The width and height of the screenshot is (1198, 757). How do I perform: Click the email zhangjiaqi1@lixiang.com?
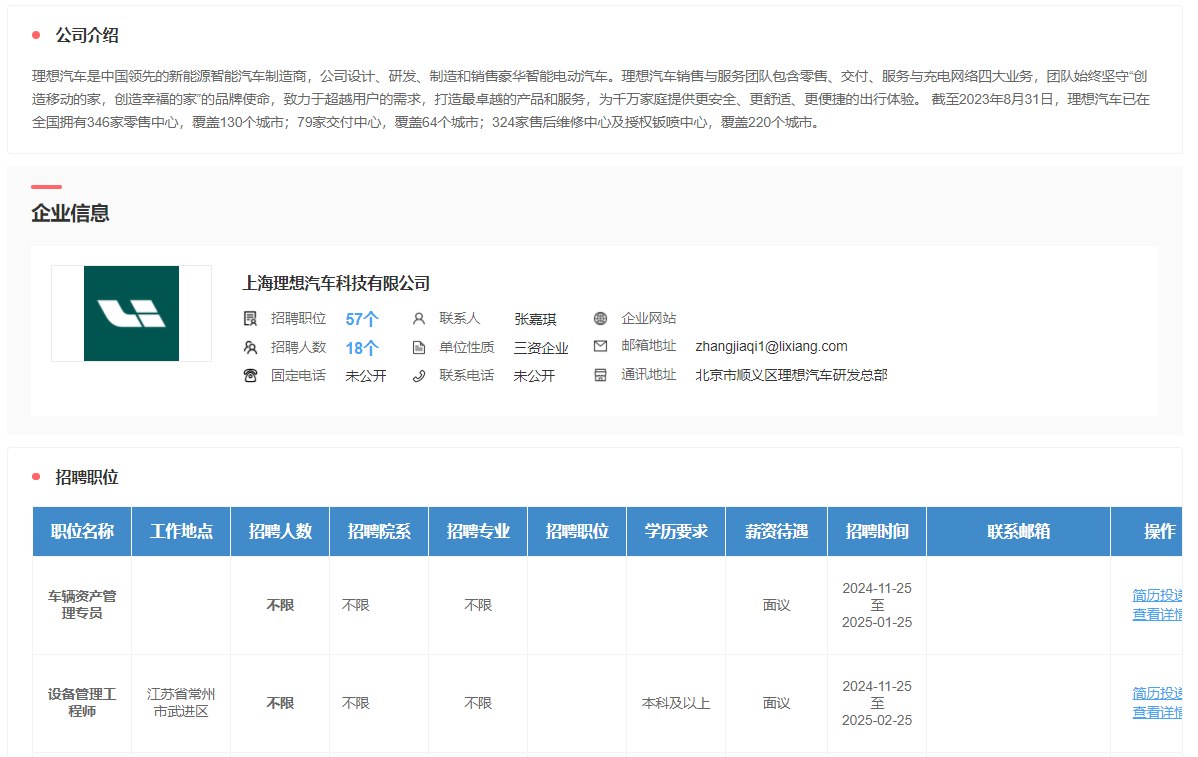[771, 346]
